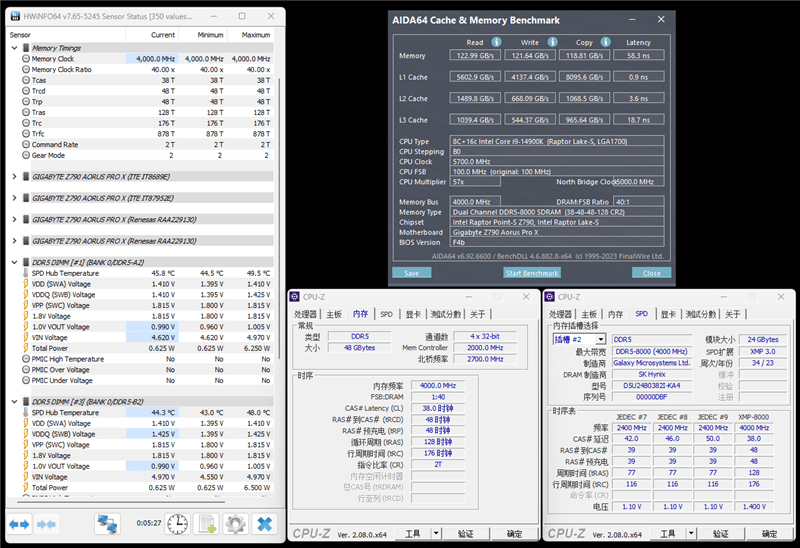Click CAS# Latency value 38.0 时钟

click(438, 408)
